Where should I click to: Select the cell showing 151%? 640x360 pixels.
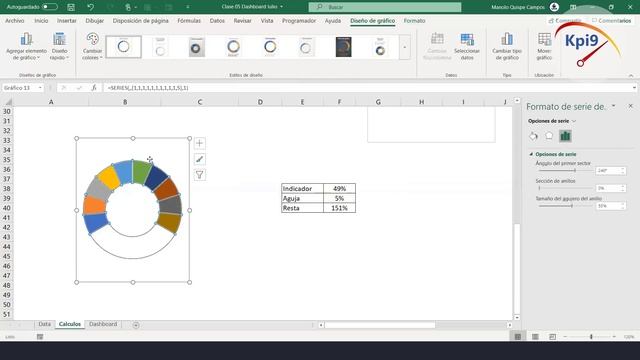tap(340, 208)
